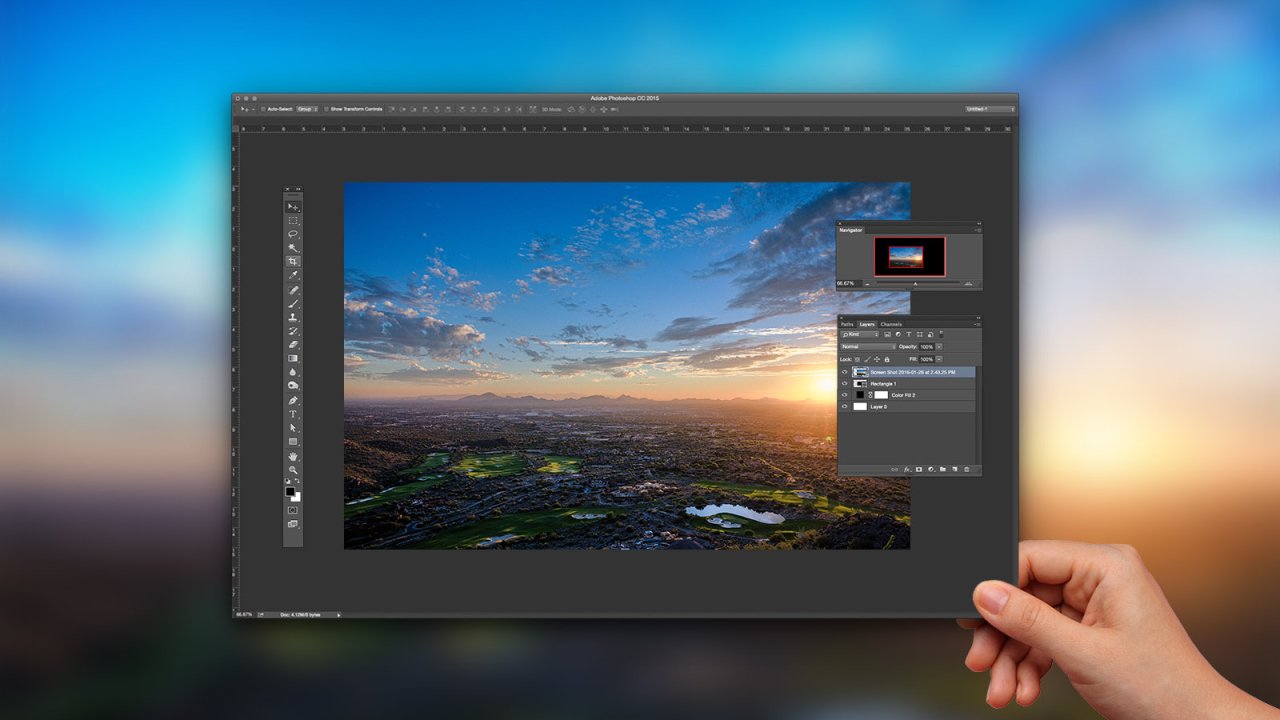This screenshot has width=1280, height=720.
Task: Open the Opacity dropdown
Action: [x=939, y=347]
